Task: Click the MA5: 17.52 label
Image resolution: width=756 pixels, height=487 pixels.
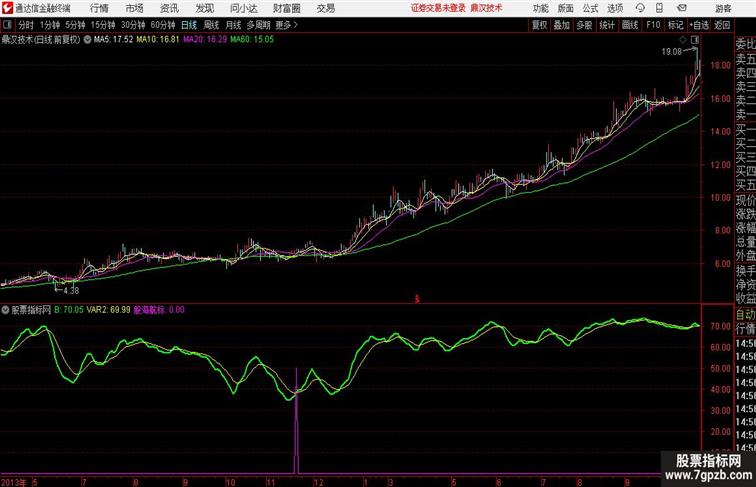Action: (113, 40)
